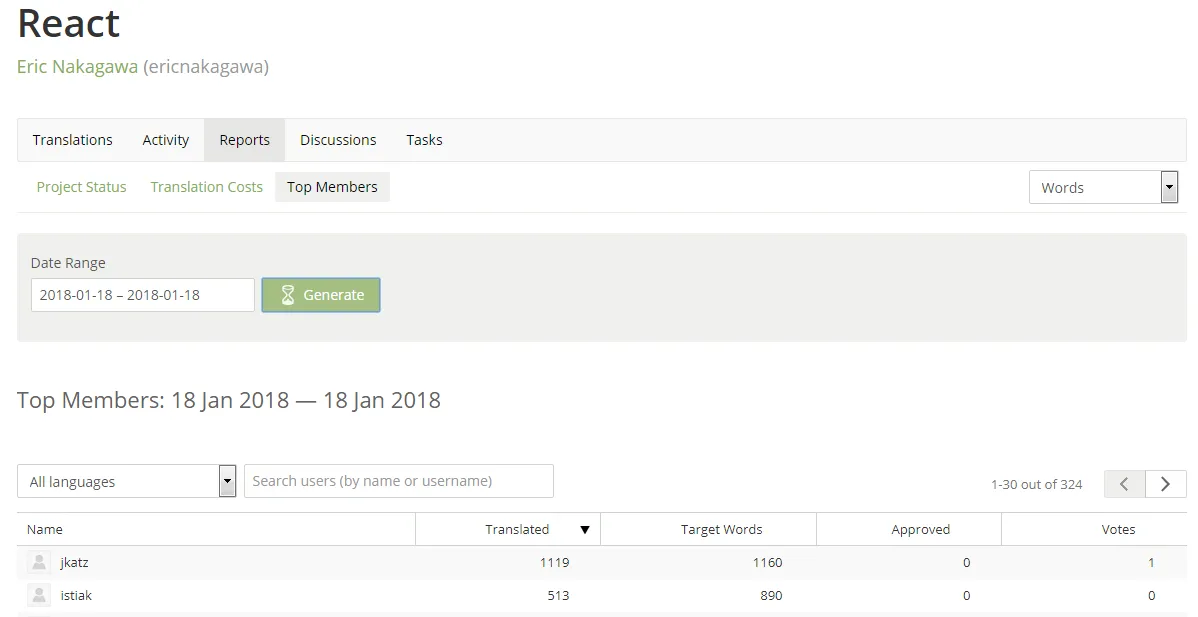Screen dimensions: 1198x617
Task: Click the 1-30 out of 324 counter
Action: [x=1036, y=485]
